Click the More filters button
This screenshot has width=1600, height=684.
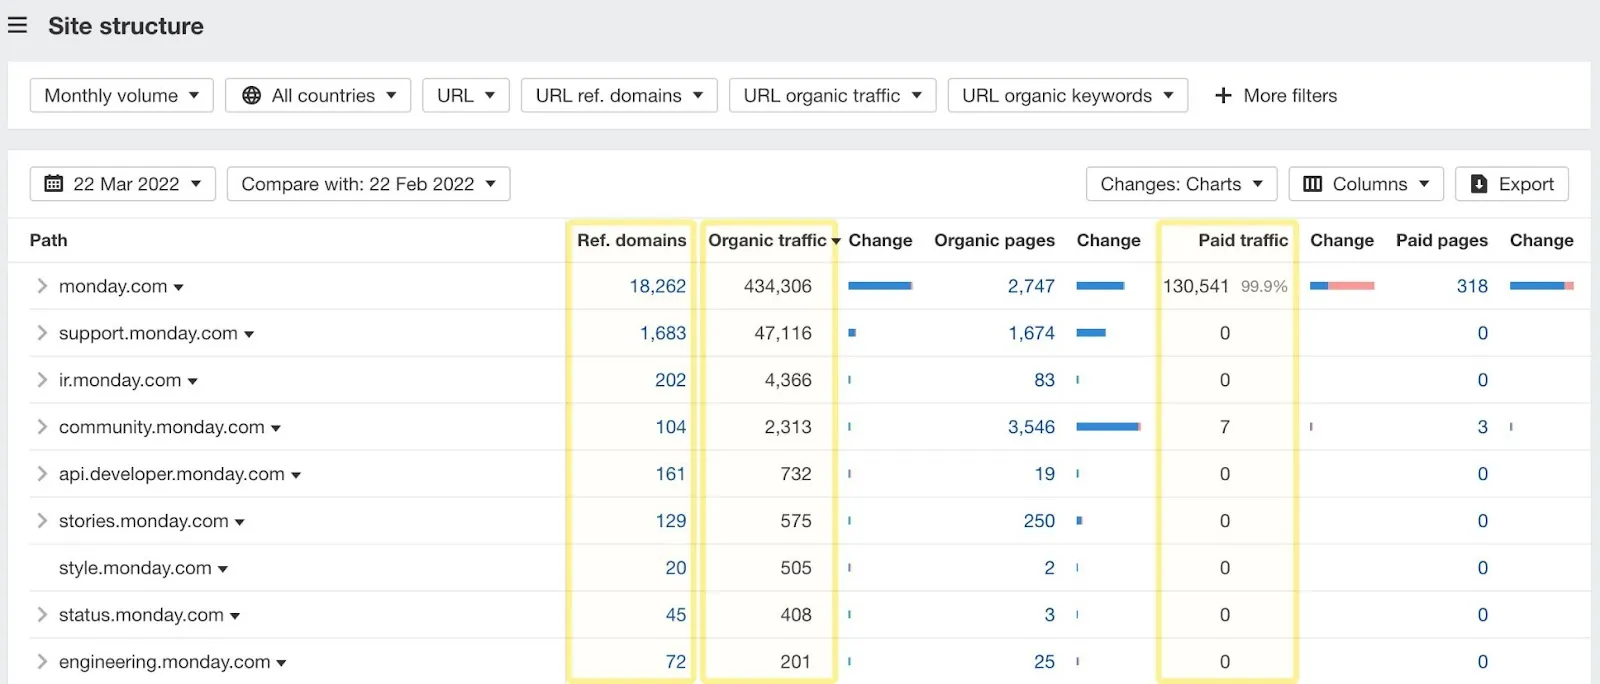coord(1275,95)
